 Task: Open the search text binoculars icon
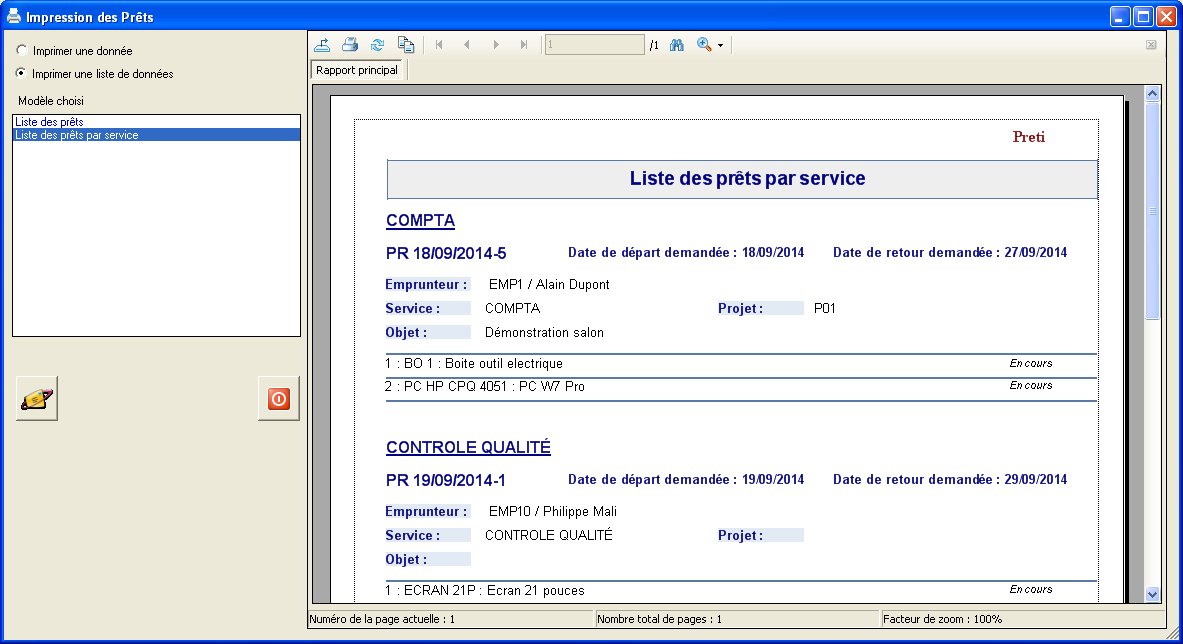click(677, 45)
